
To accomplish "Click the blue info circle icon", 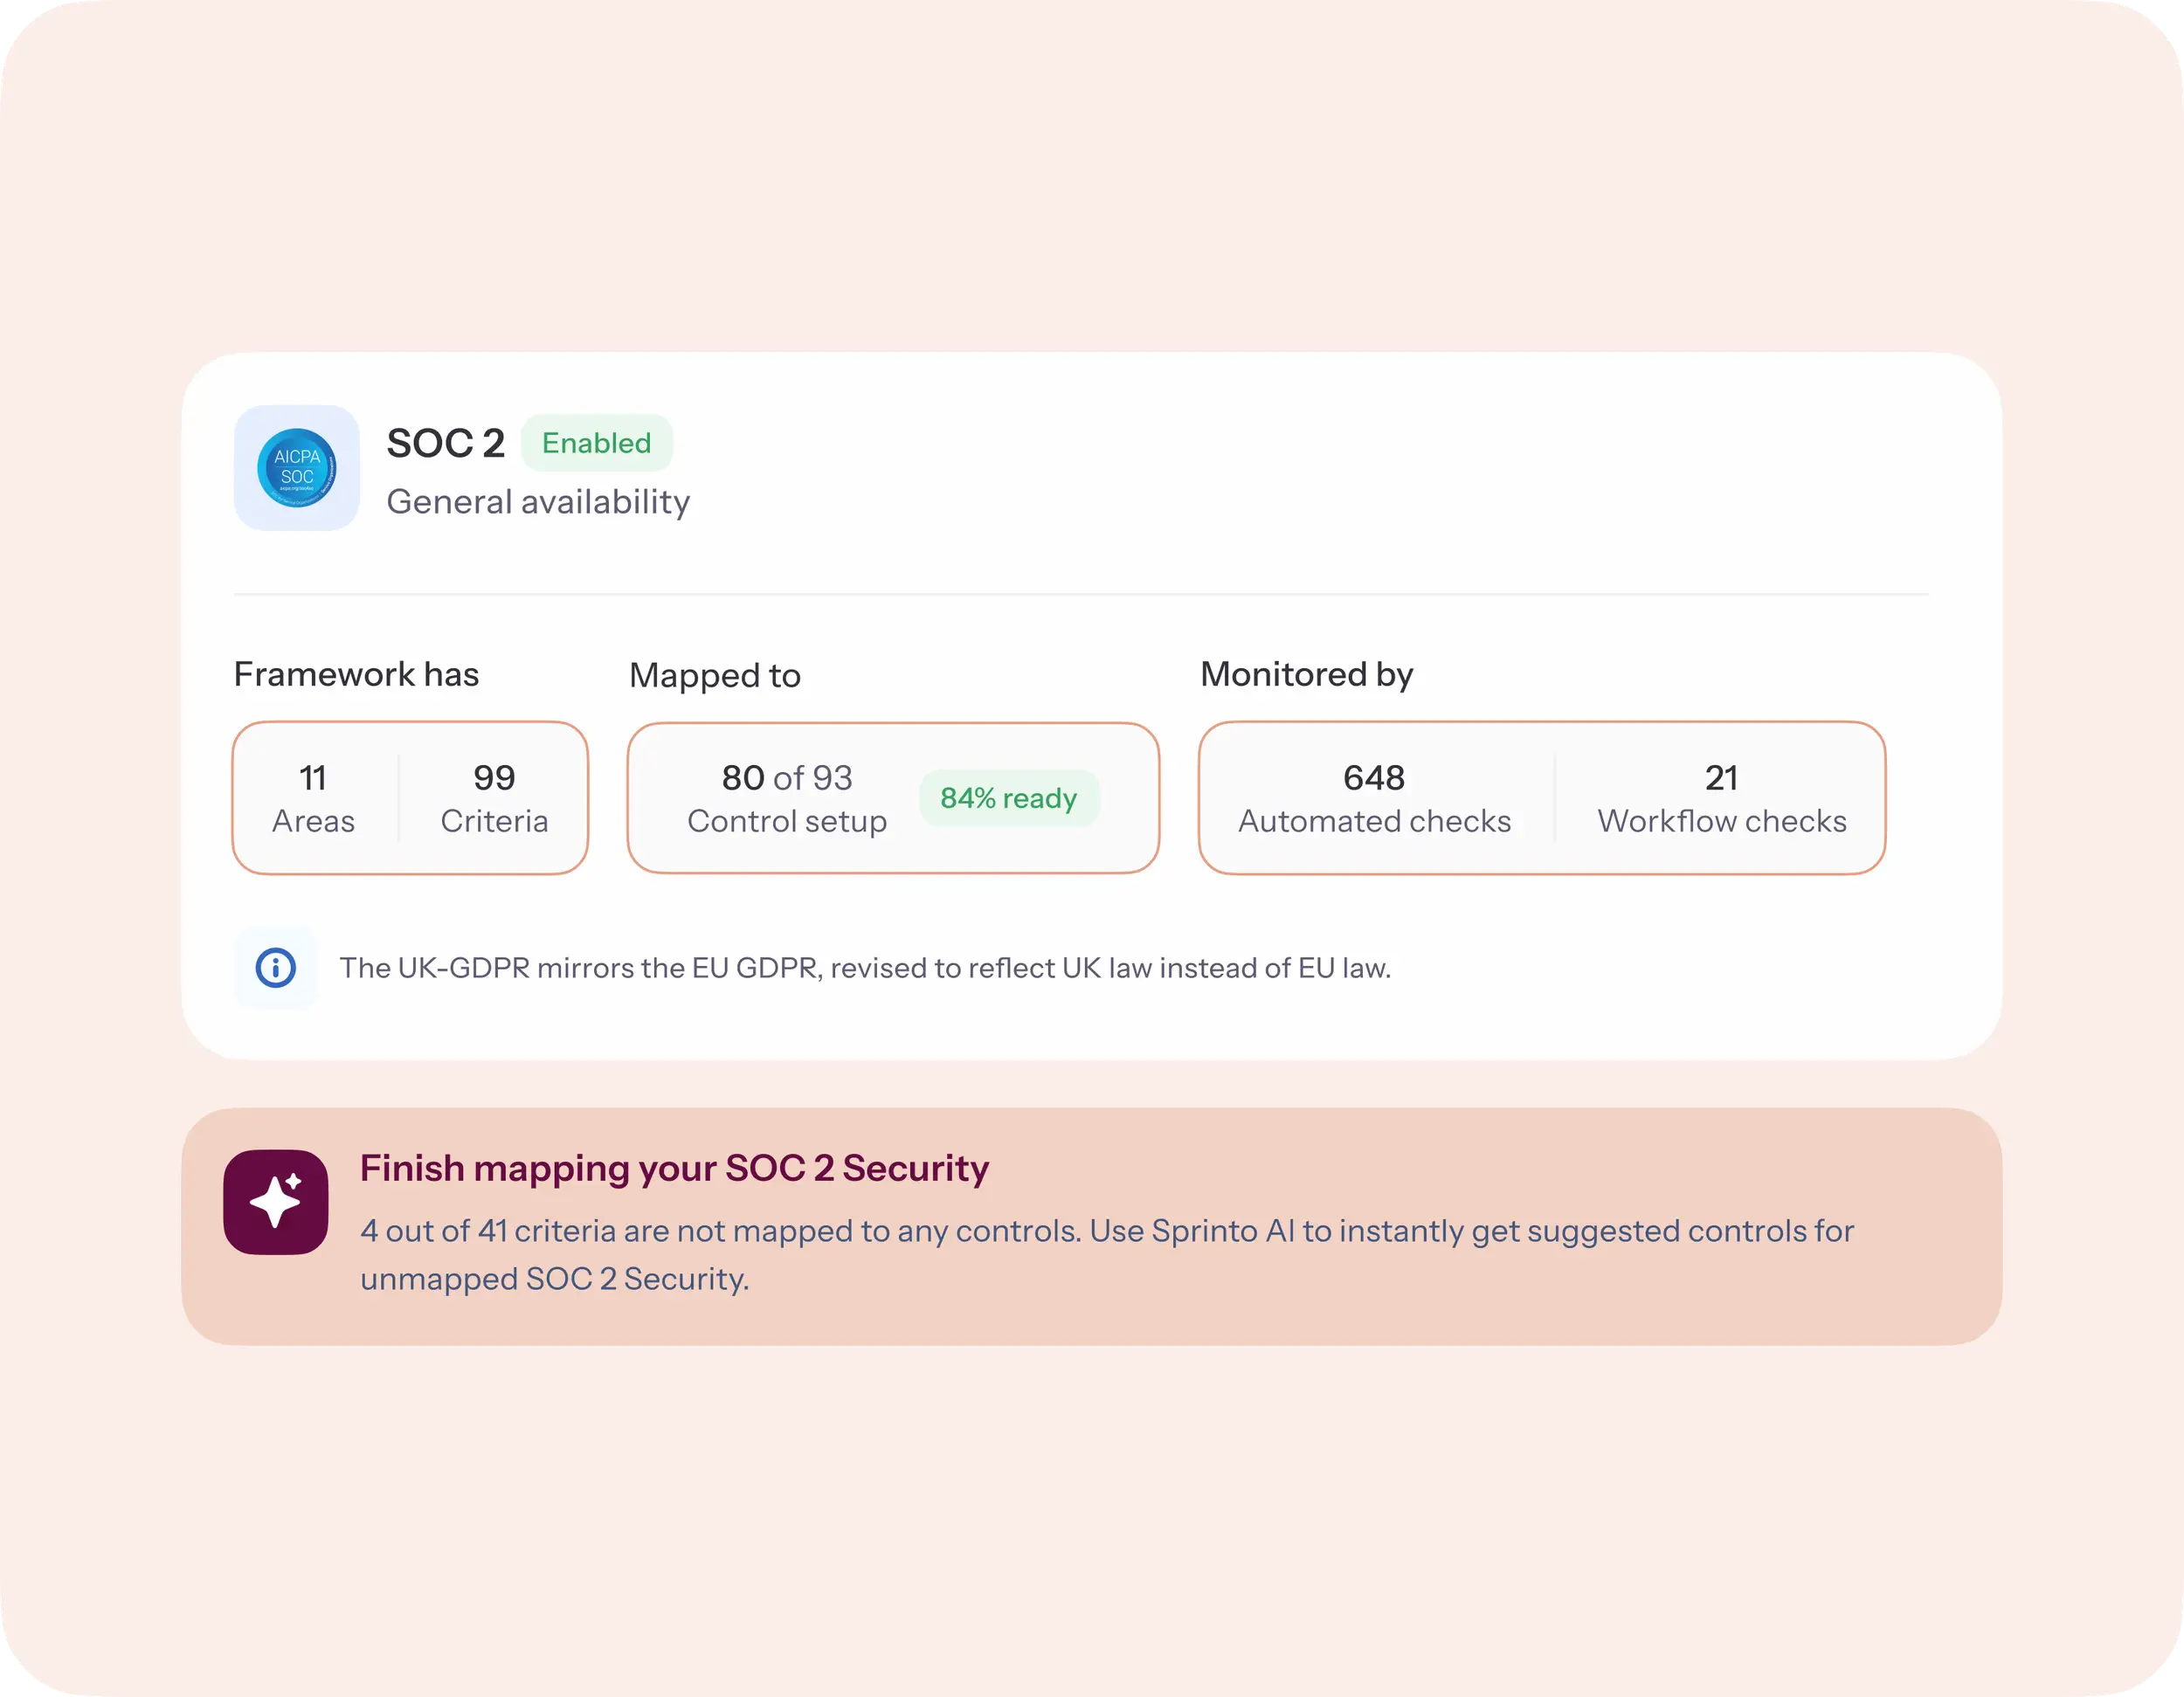I will click(275, 968).
